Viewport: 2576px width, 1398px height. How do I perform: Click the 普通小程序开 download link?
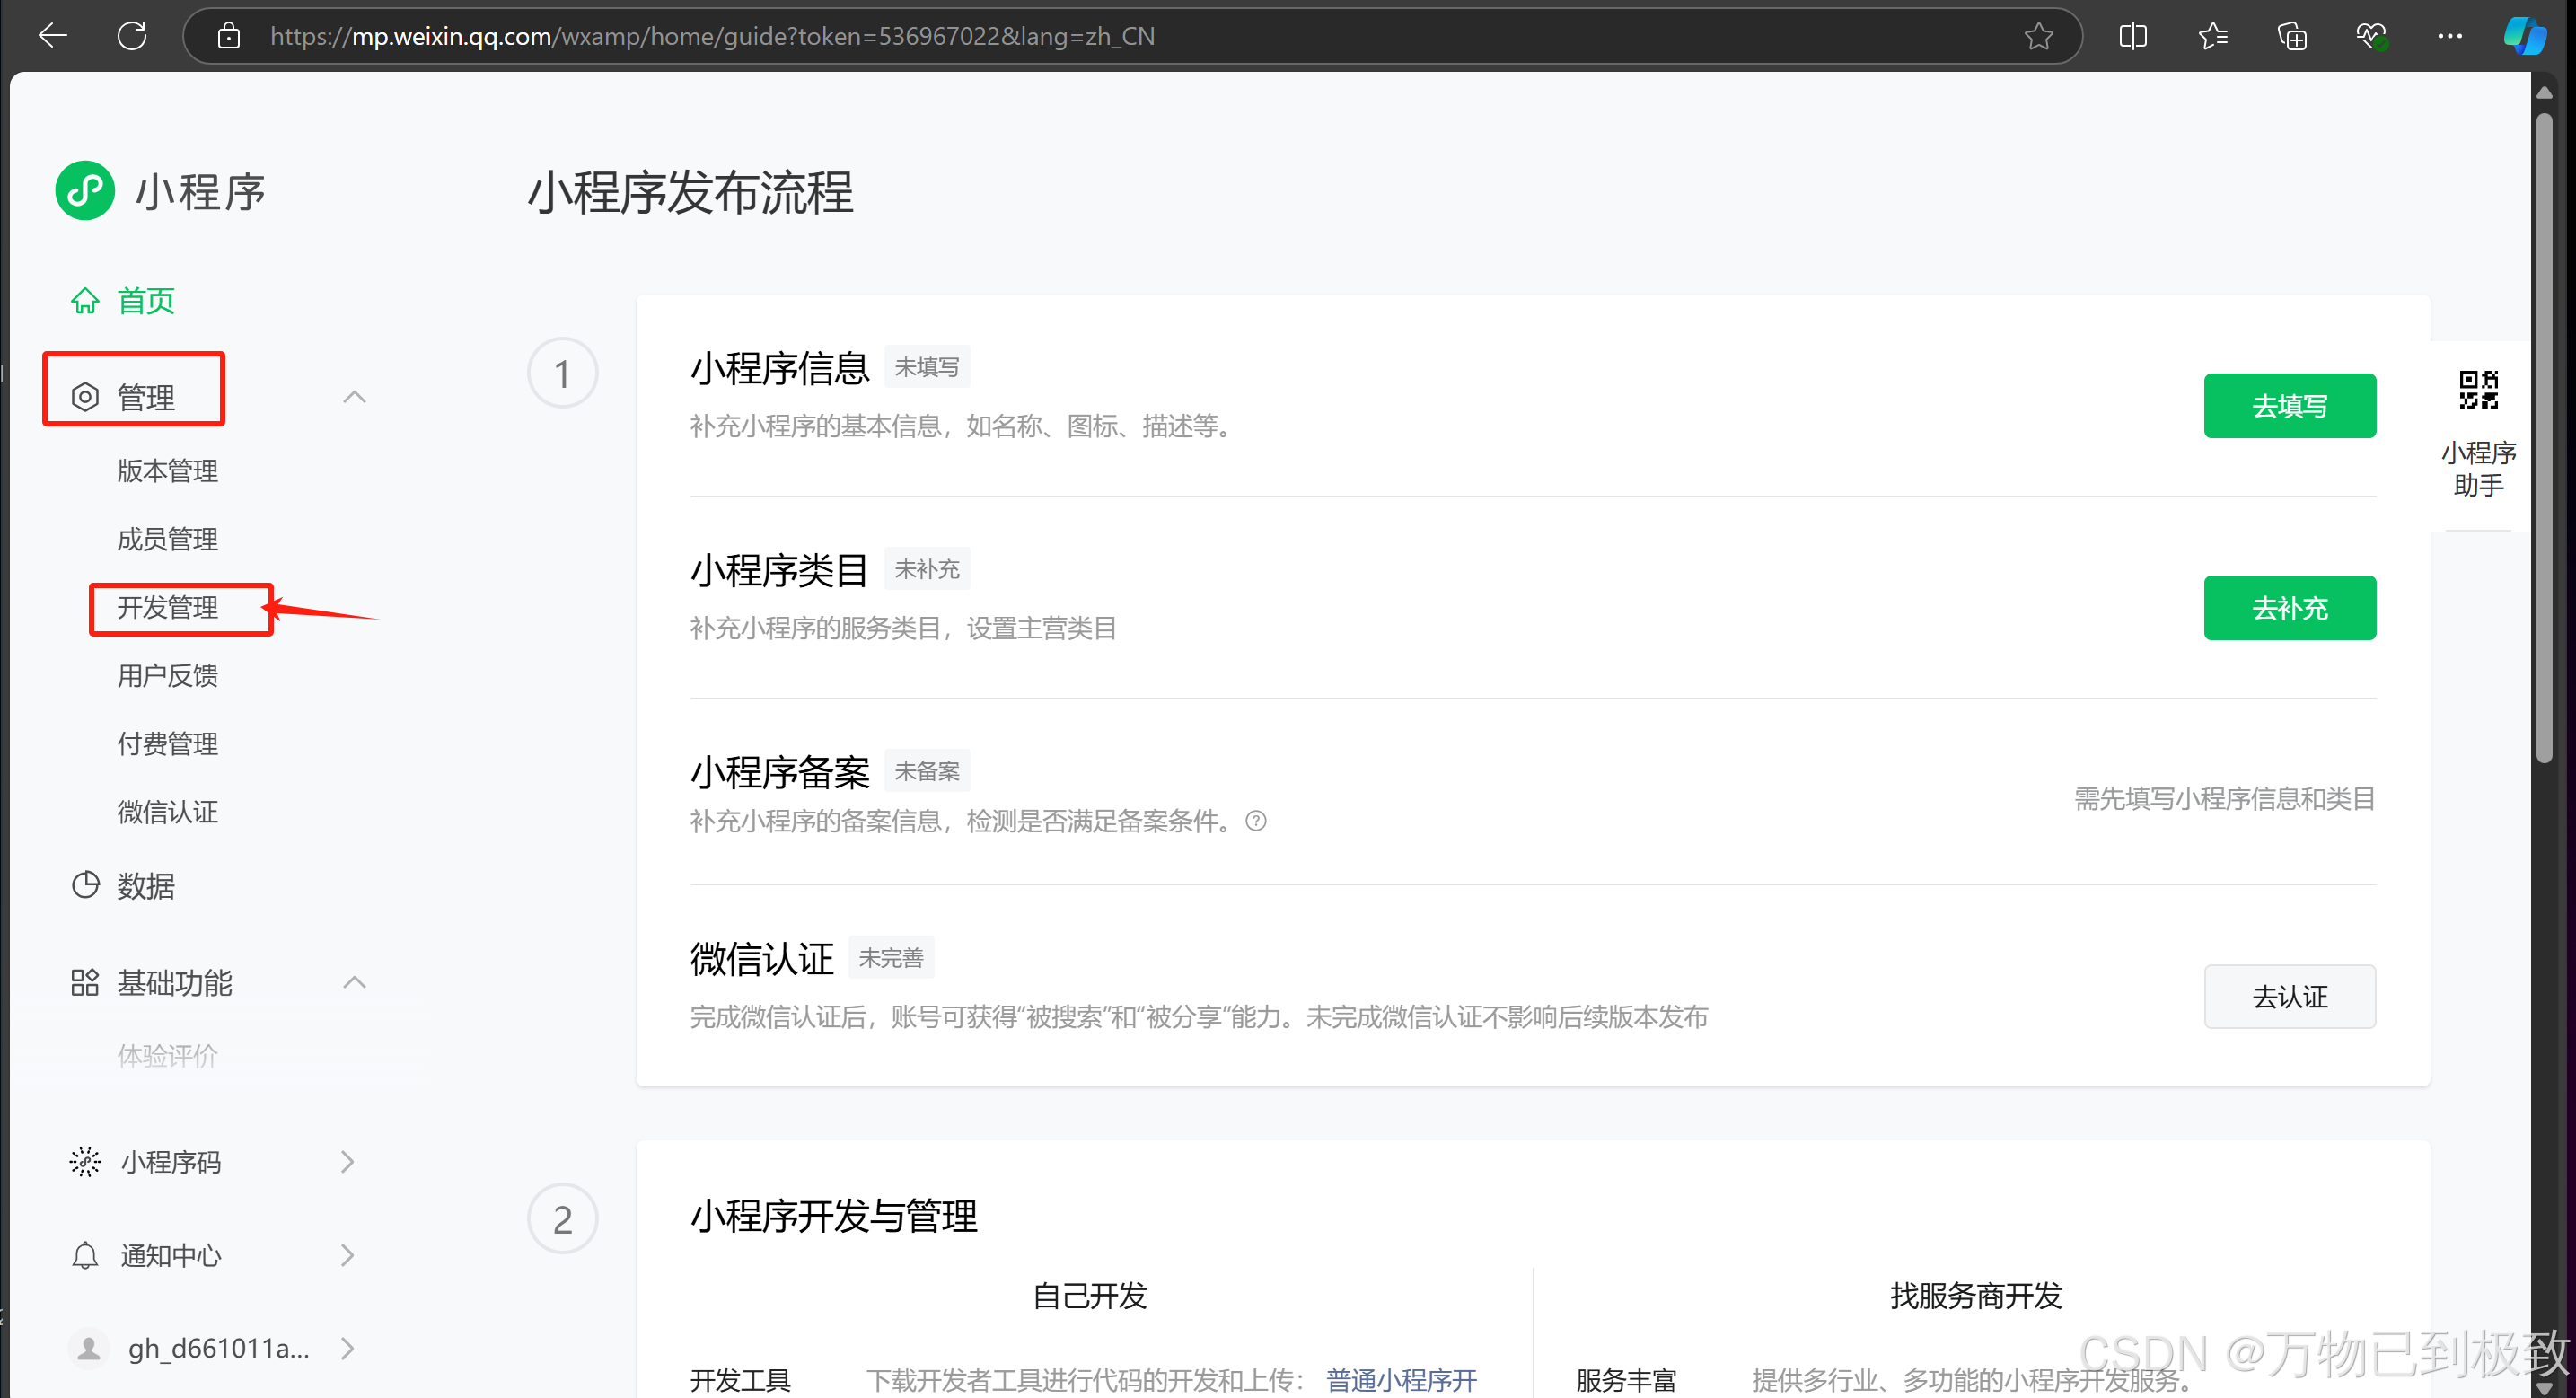[x=1400, y=1379]
